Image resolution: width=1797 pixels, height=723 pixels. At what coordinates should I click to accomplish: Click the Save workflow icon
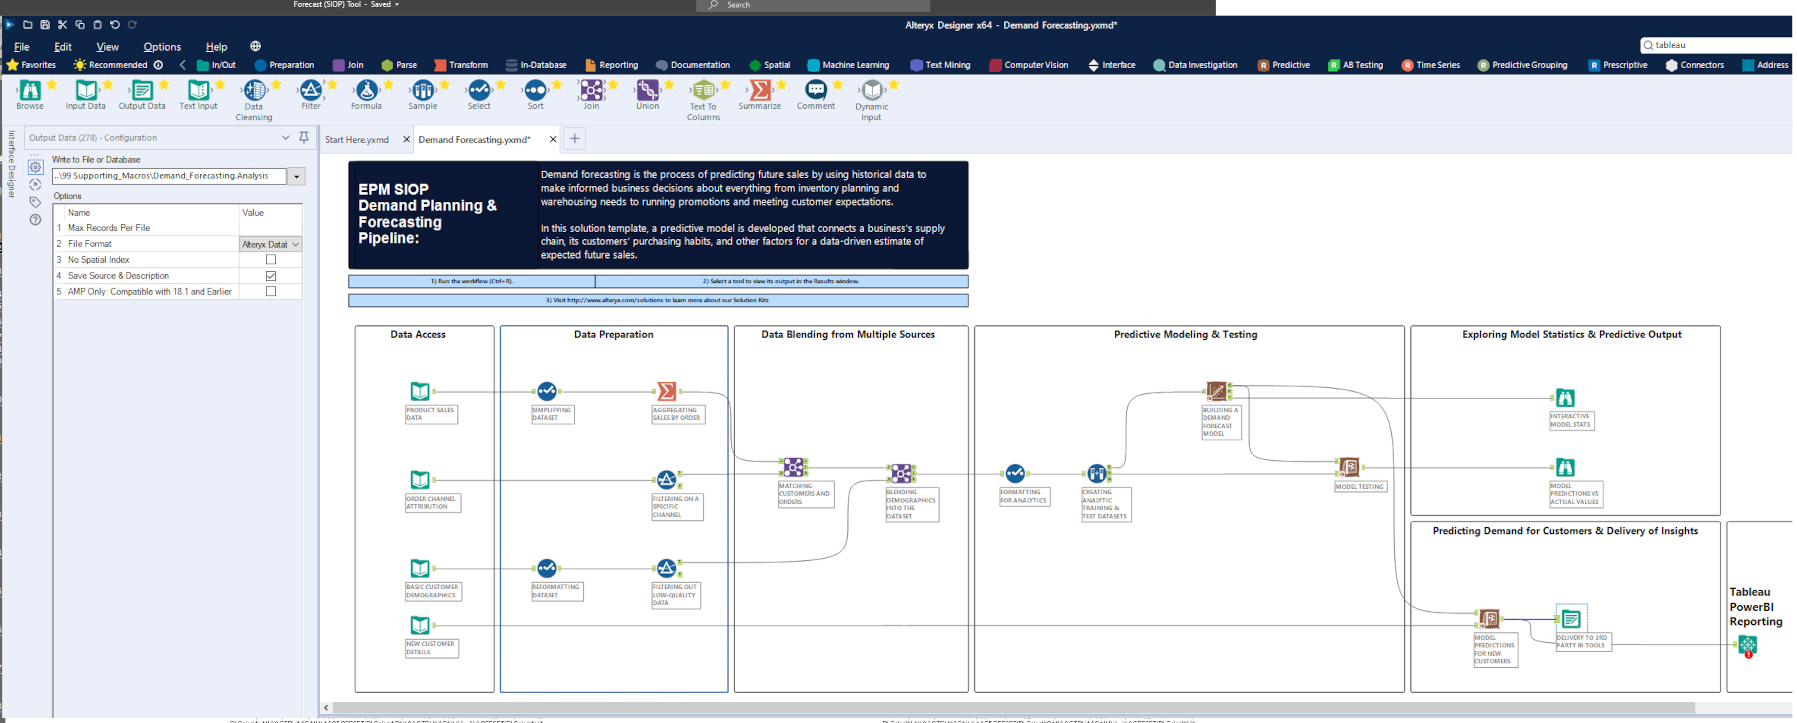[x=45, y=24]
